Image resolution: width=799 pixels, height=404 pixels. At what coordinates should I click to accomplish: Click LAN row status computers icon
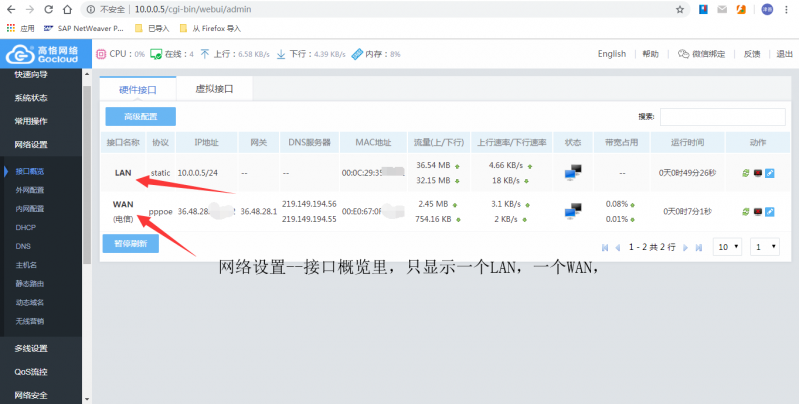(573, 172)
